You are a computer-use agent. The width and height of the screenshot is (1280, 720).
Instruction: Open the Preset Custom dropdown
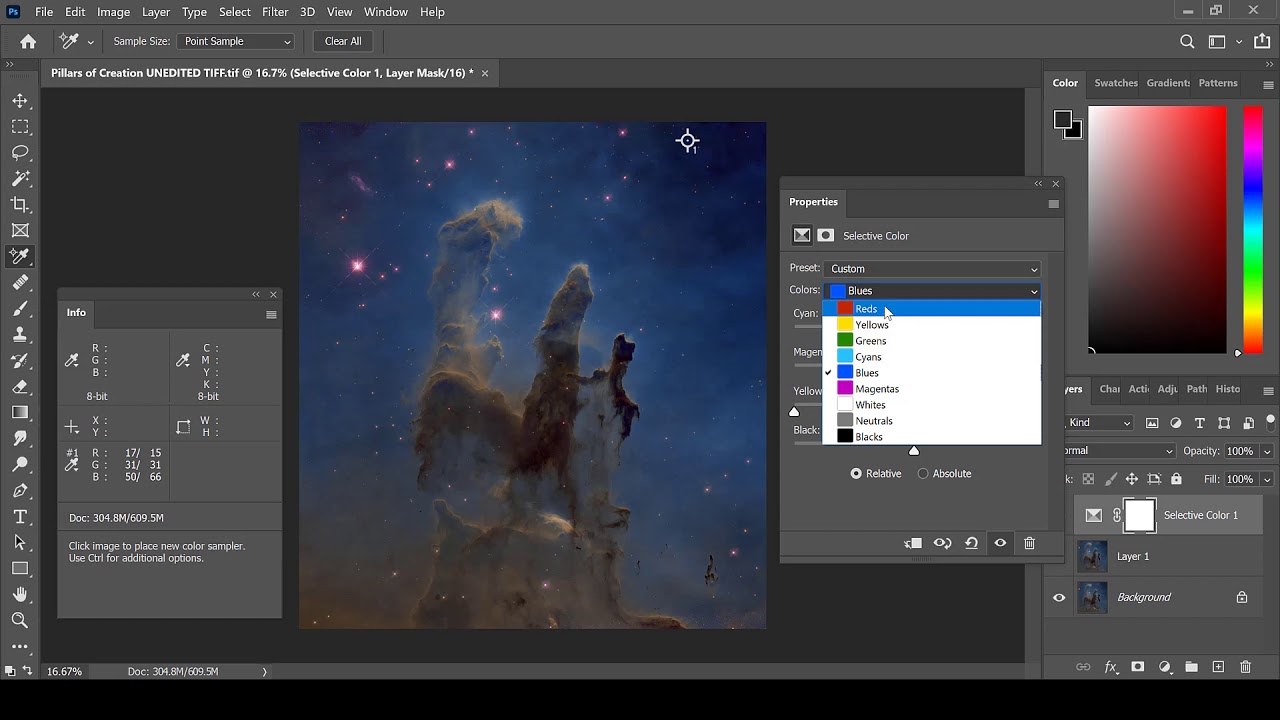tap(933, 269)
